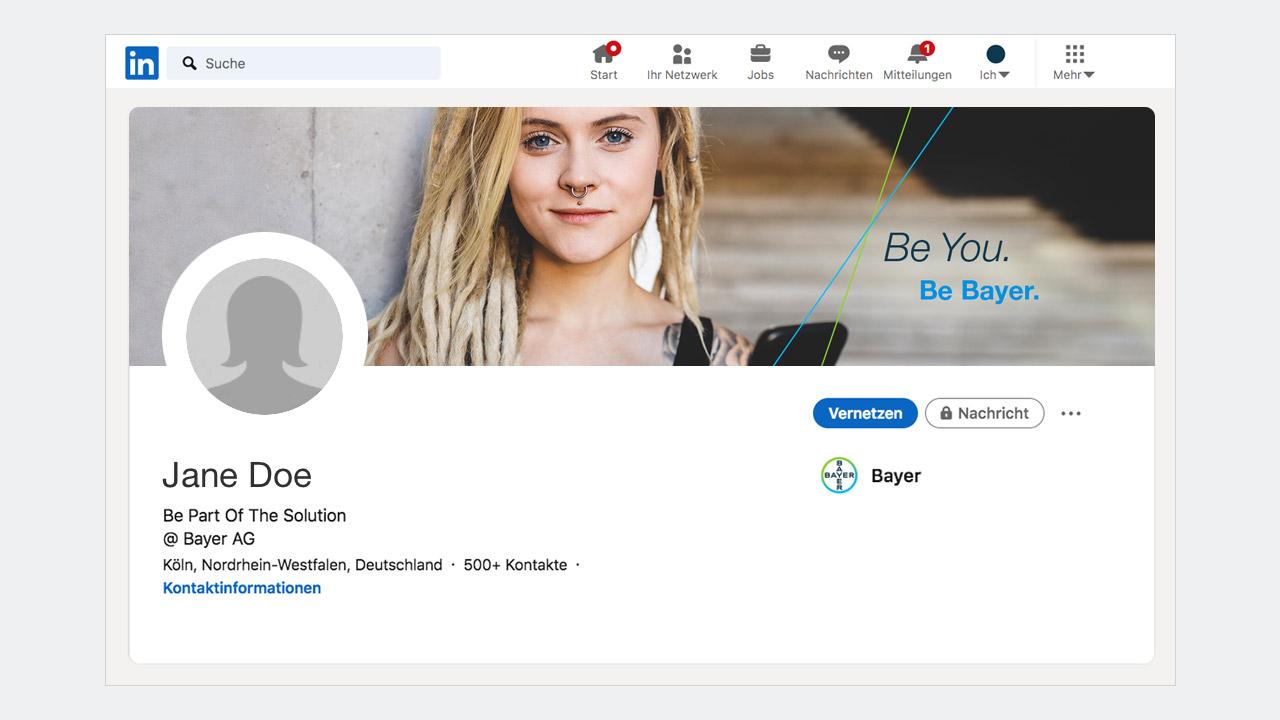Click the locked Nachricht button
The image size is (1280, 720).
984,413
